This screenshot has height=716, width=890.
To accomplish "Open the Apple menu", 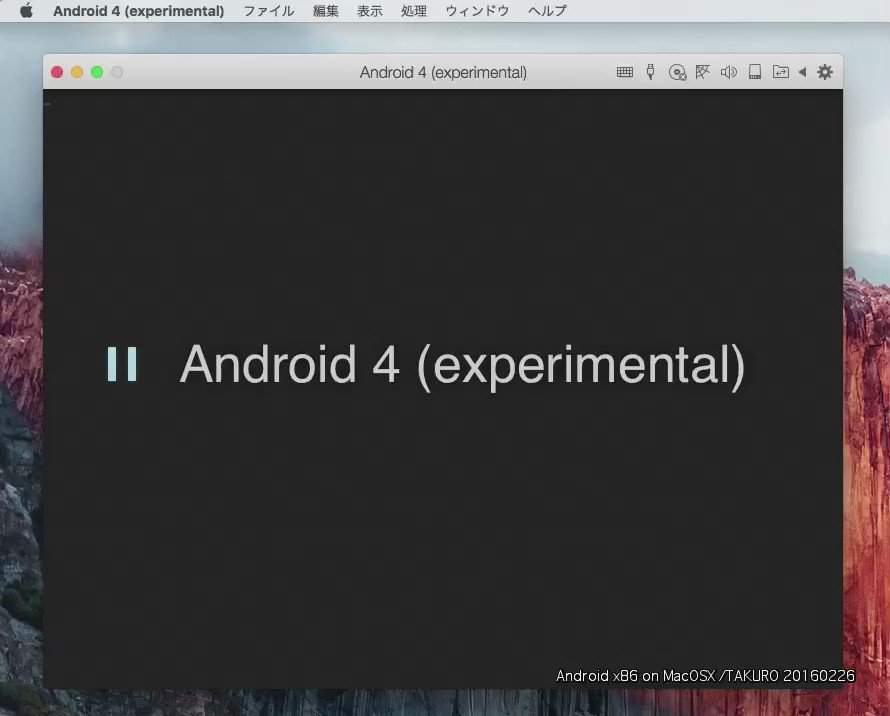I will [x=26, y=11].
